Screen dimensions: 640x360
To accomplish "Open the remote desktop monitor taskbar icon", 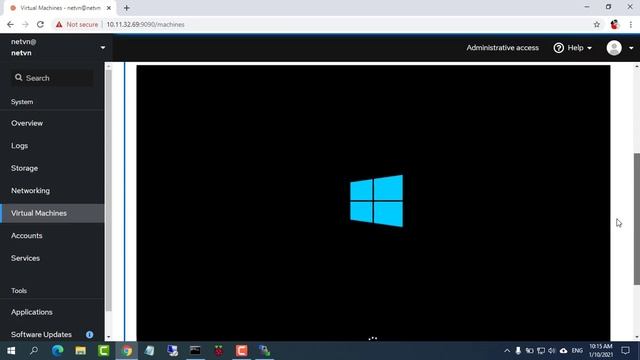I will [x=172, y=351].
